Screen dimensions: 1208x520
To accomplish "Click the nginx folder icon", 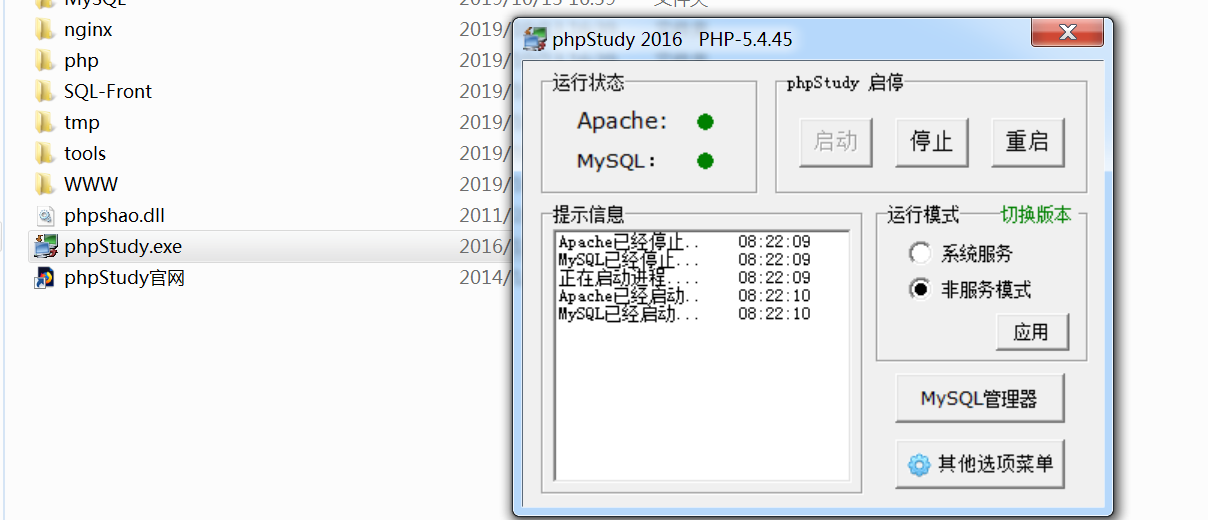I will [45, 30].
